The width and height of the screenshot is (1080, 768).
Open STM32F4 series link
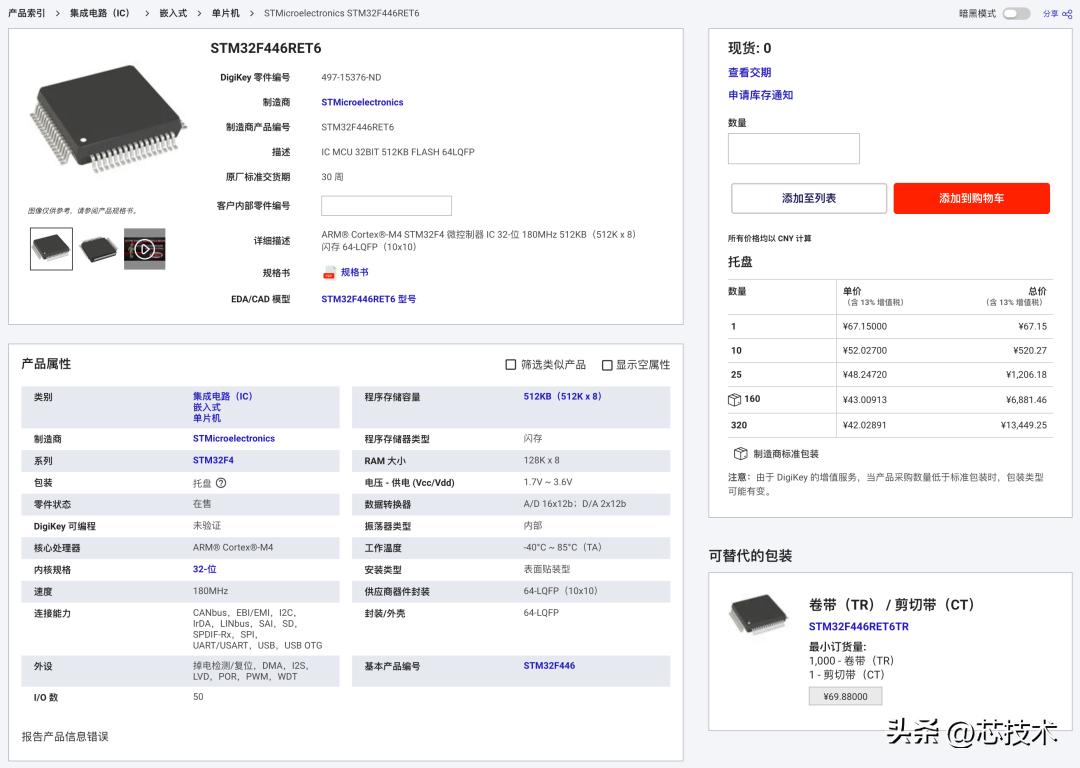[x=213, y=460]
